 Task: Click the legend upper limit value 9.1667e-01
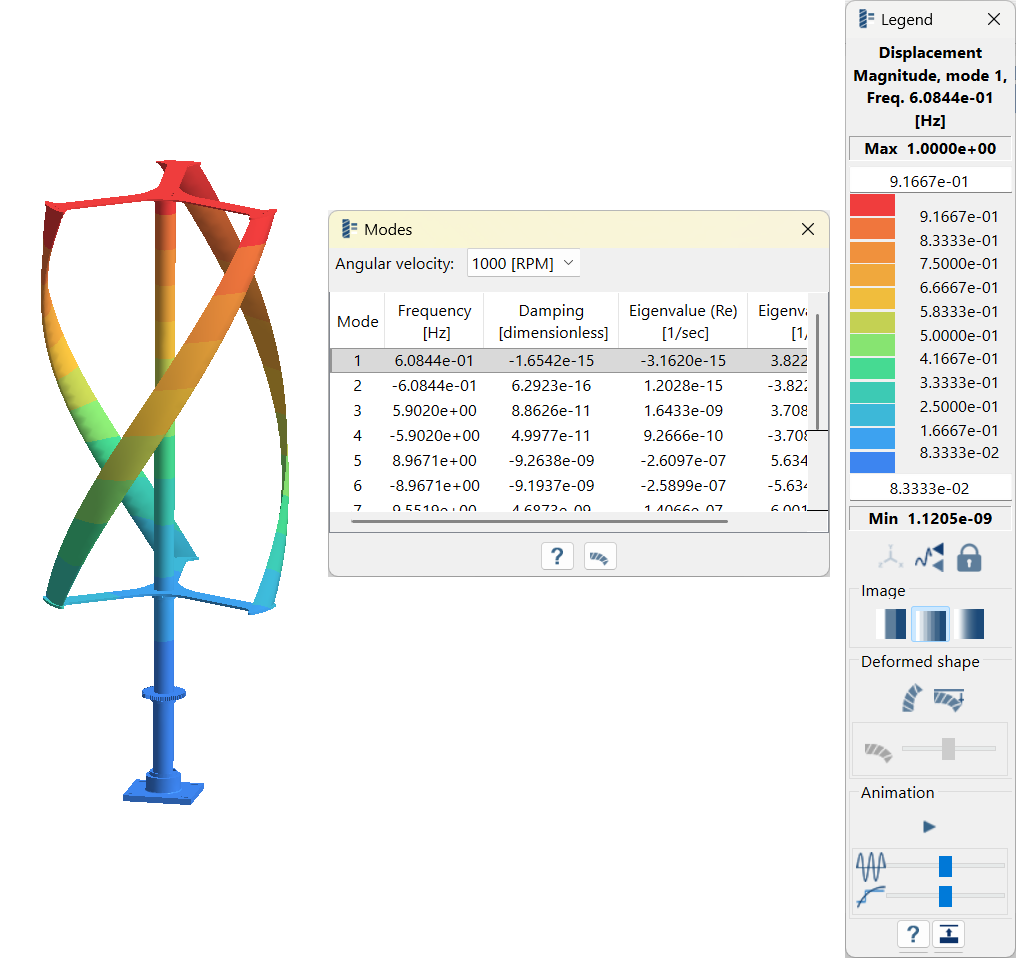coord(930,182)
